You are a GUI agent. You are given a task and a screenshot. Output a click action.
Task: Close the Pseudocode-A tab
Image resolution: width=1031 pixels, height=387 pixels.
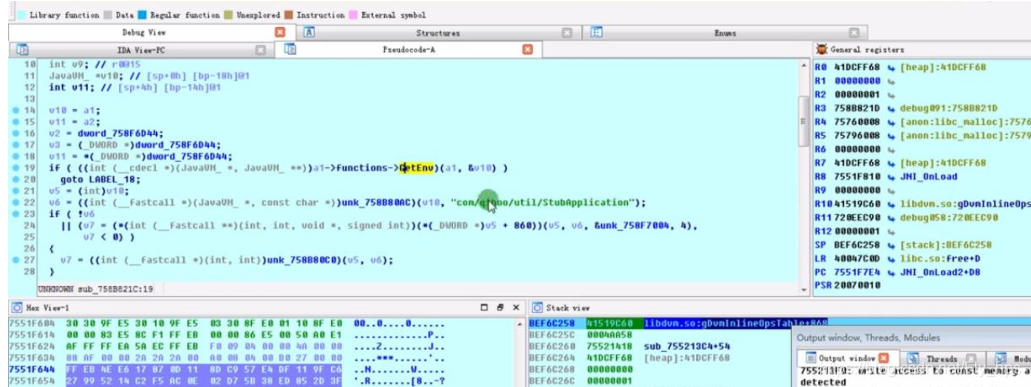pos(527,50)
